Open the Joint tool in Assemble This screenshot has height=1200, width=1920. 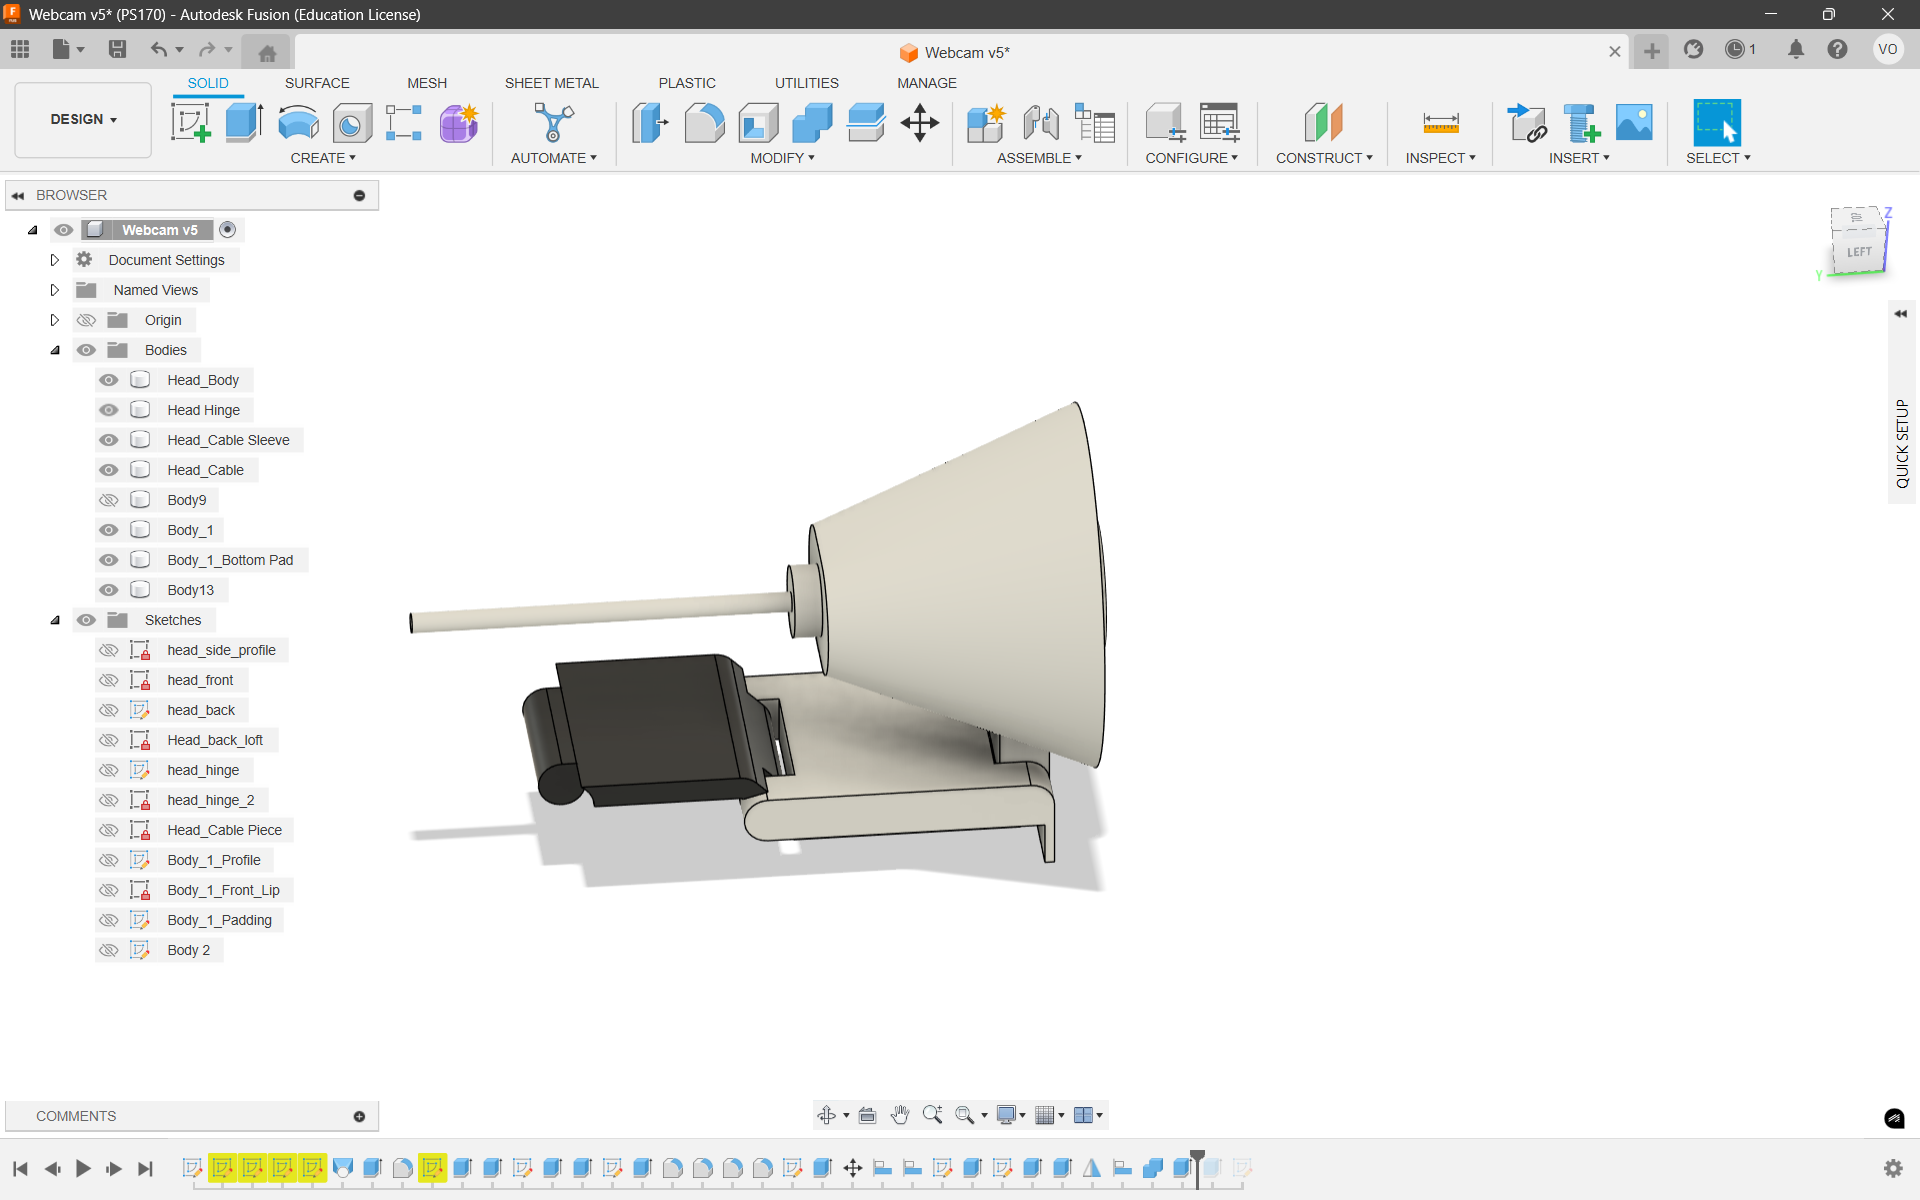[1041, 123]
